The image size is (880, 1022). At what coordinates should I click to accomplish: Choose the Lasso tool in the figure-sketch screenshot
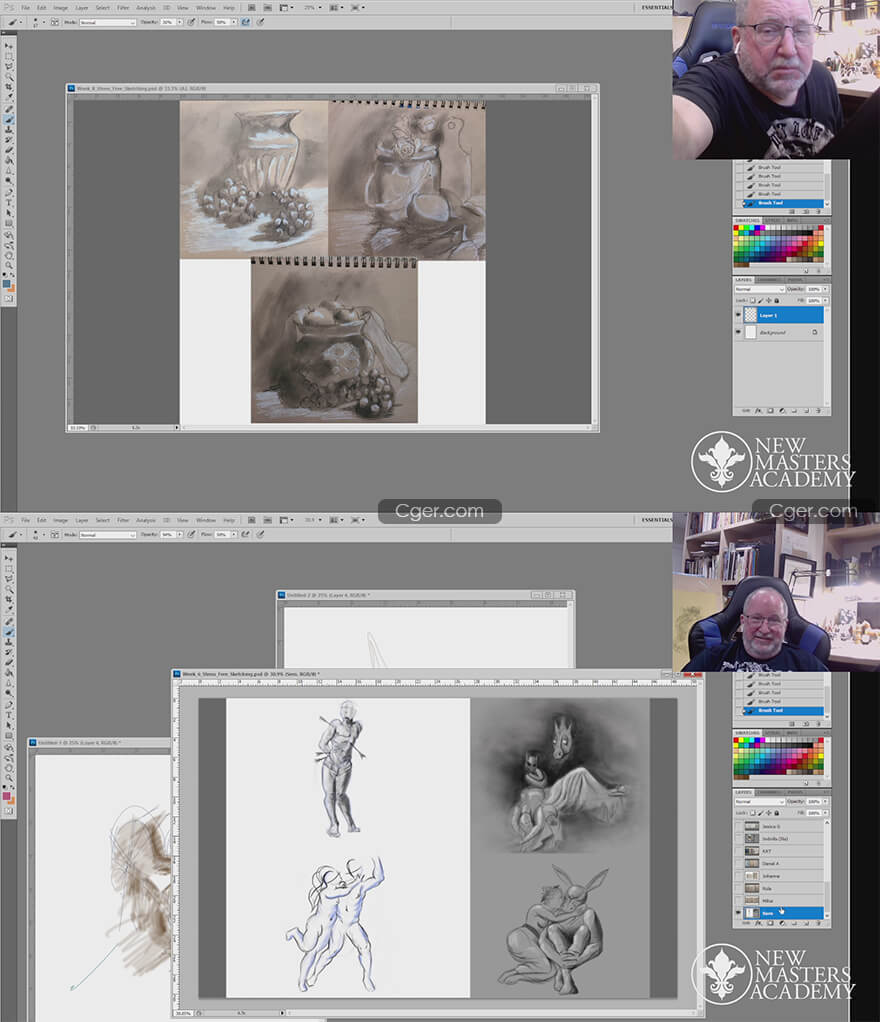pos(8,579)
